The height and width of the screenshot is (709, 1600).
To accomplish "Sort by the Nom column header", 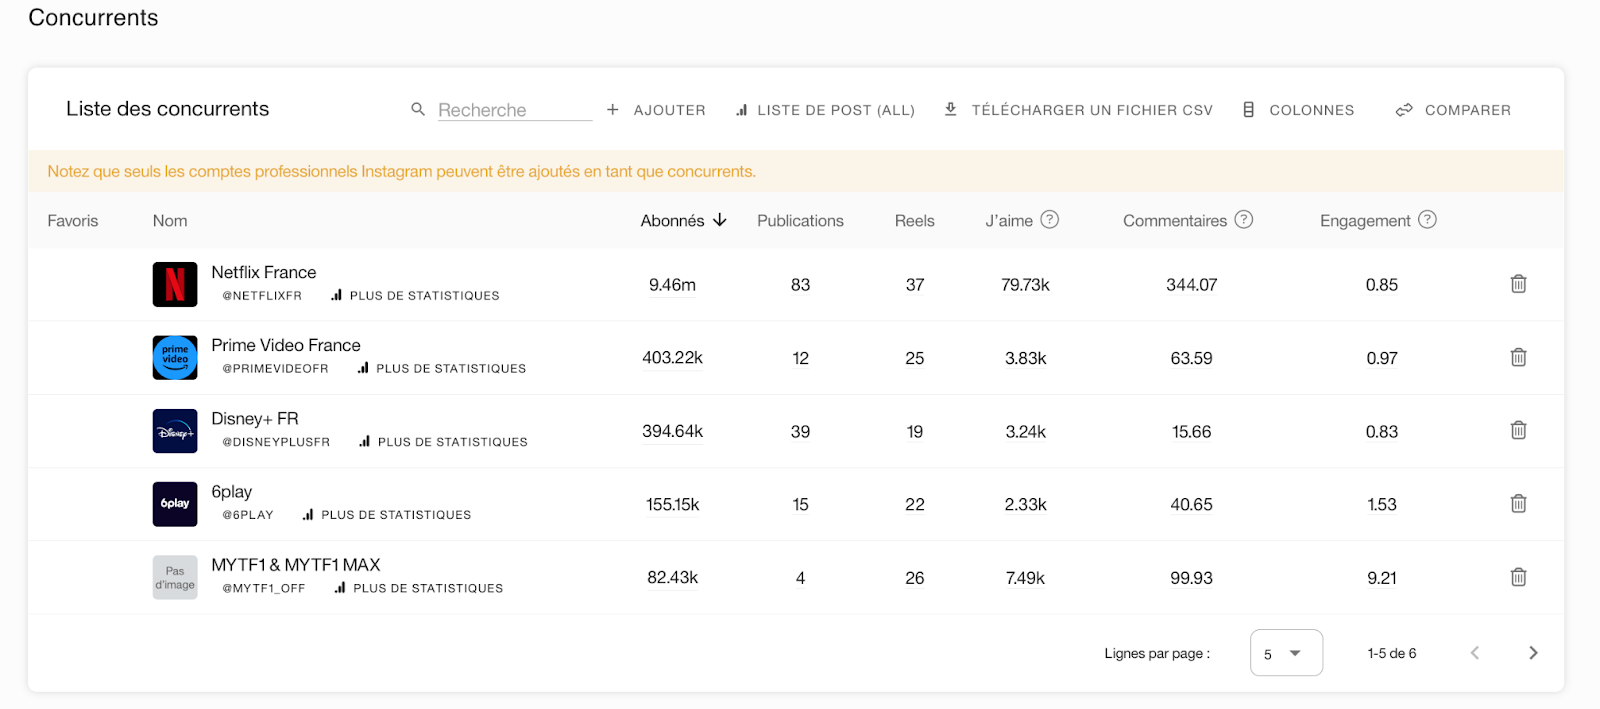I will click(170, 221).
